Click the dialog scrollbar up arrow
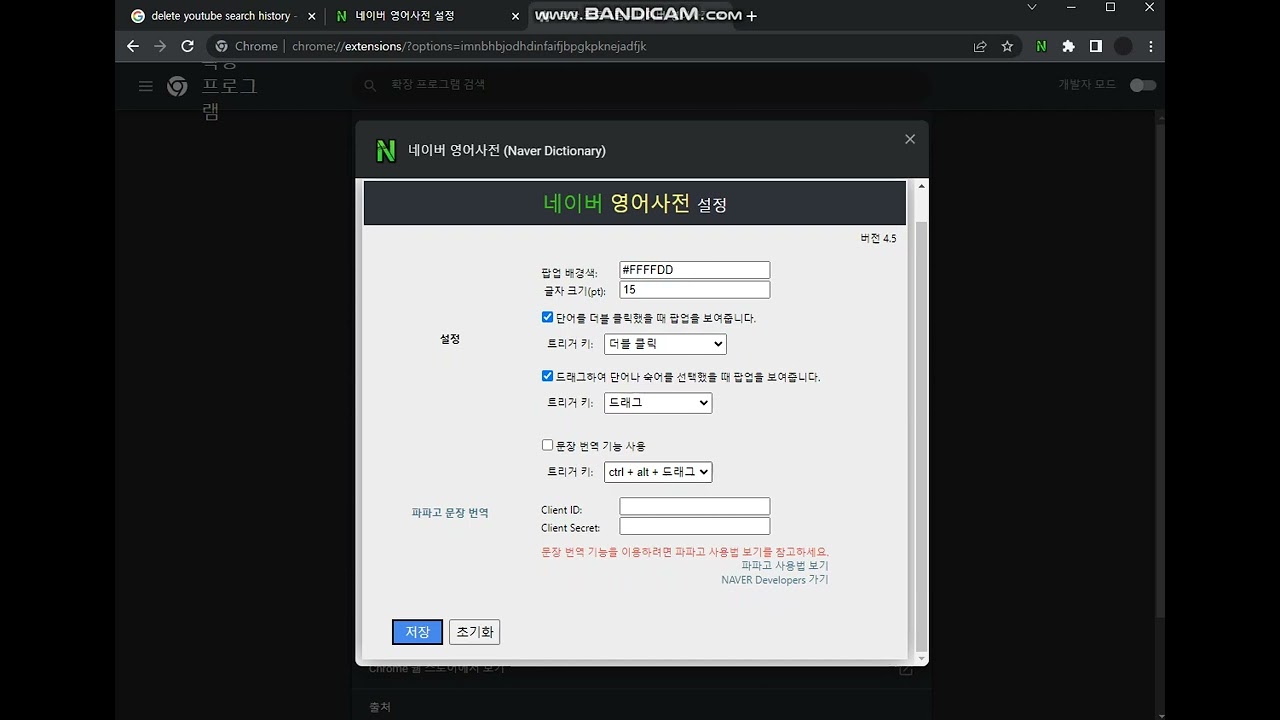 (921, 187)
